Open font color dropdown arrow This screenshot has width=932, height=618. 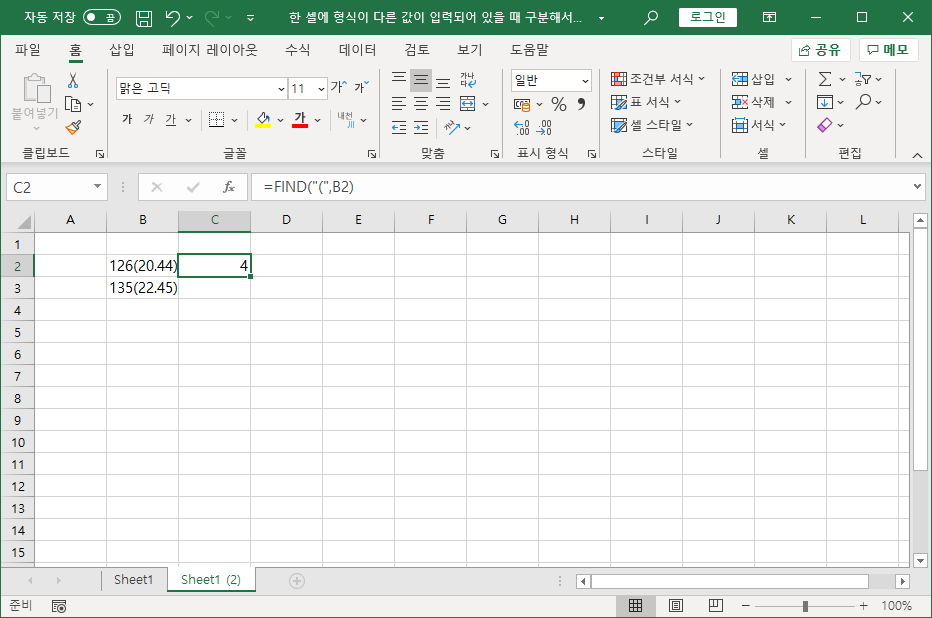click(x=317, y=121)
